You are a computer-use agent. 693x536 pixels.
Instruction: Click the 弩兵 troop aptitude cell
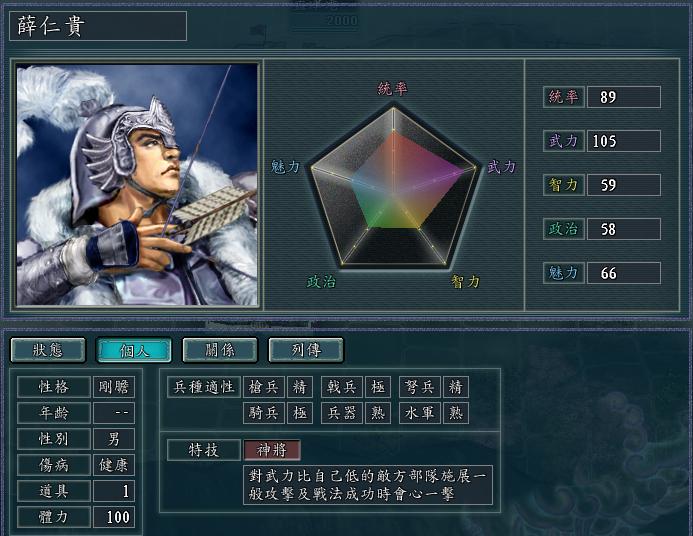[420, 387]
